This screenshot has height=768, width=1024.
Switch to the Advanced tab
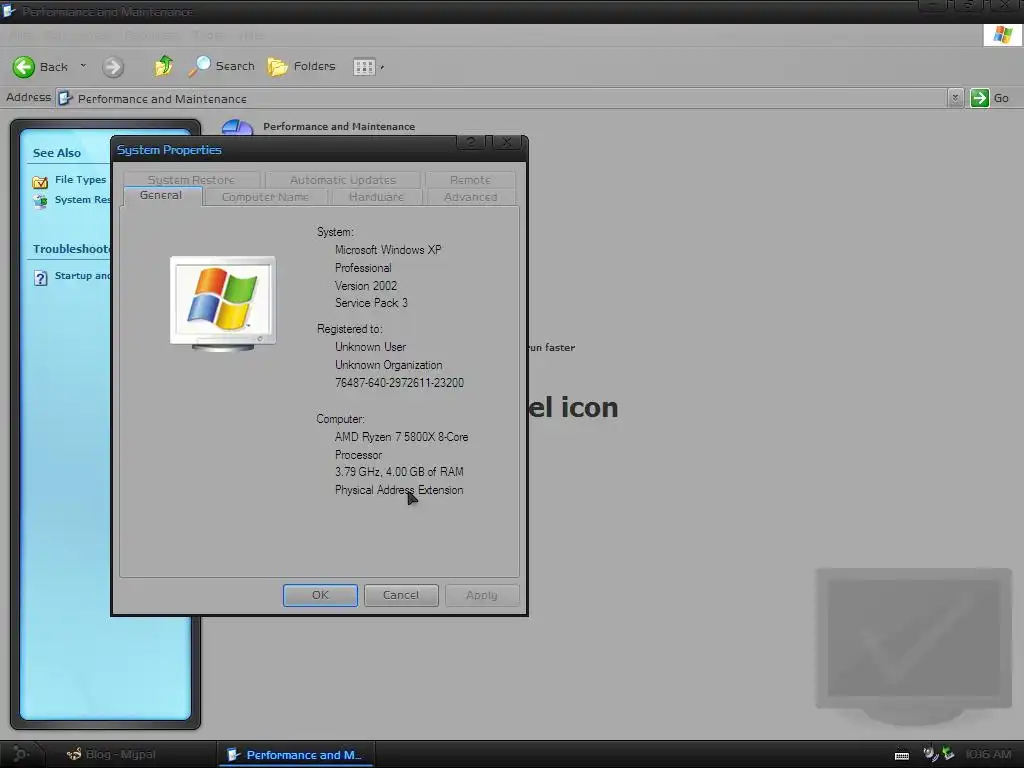[470, 197]
